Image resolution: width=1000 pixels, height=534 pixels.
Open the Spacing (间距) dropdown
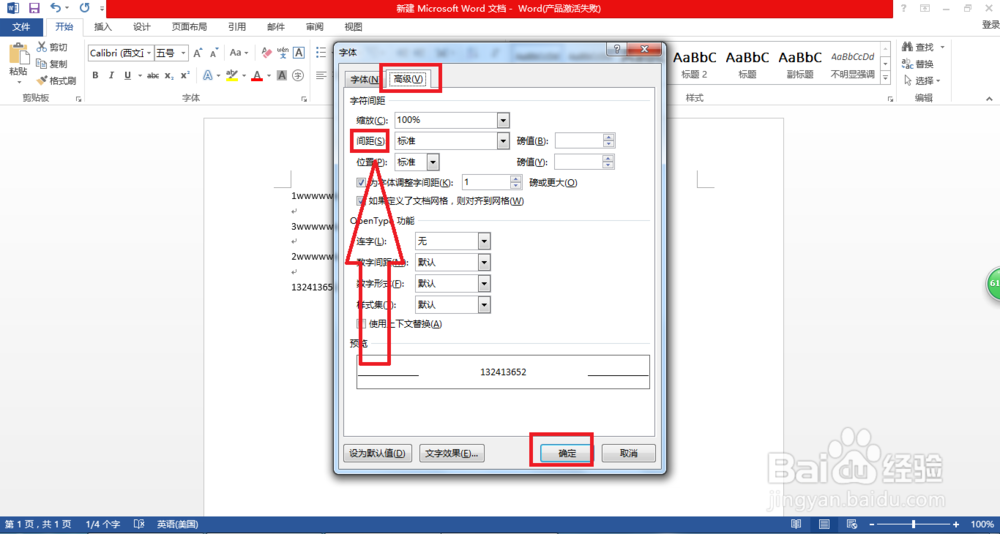[x=503, y=141]
